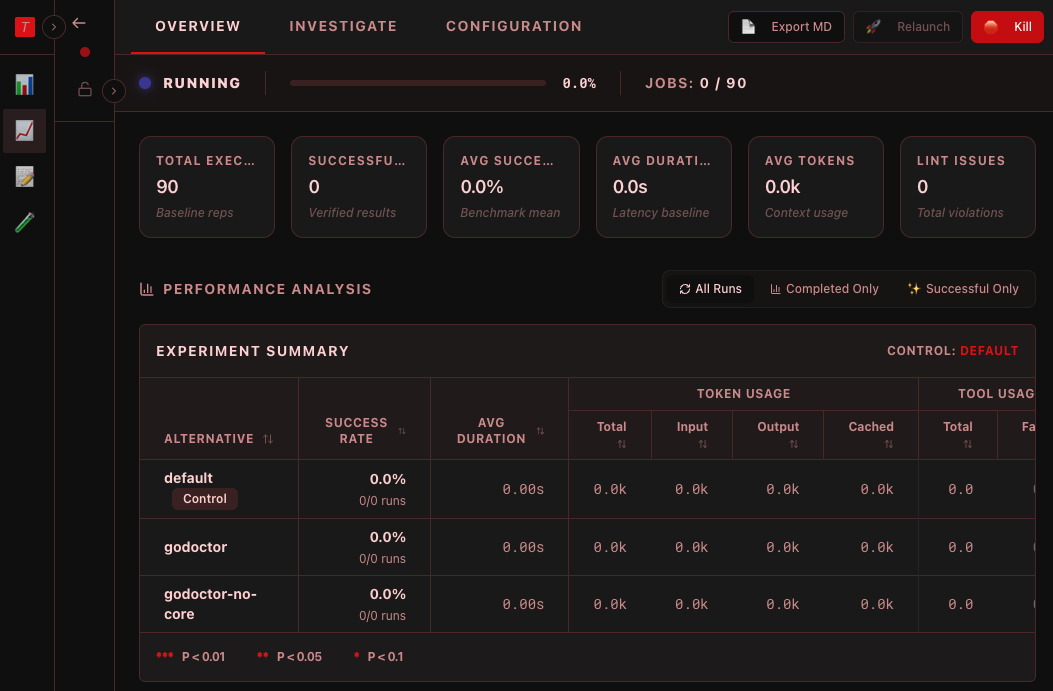Image resolution: width=1053 pixels, height=691 pixels.
Task: Click the back arrow at the top left
Action: click(79, 22)
